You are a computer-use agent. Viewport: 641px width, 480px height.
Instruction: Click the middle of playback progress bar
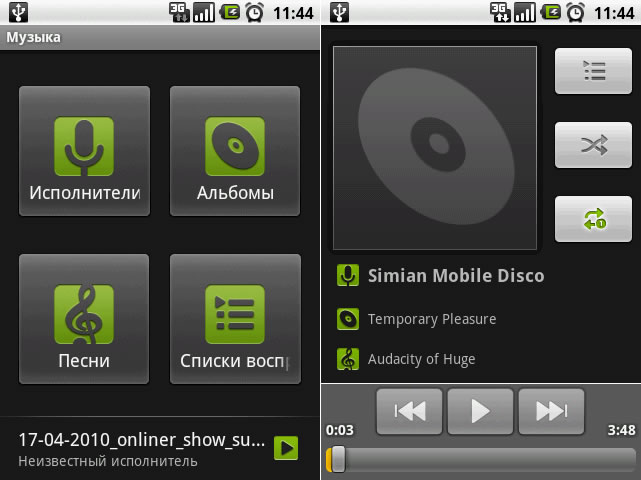click(481, 460)
